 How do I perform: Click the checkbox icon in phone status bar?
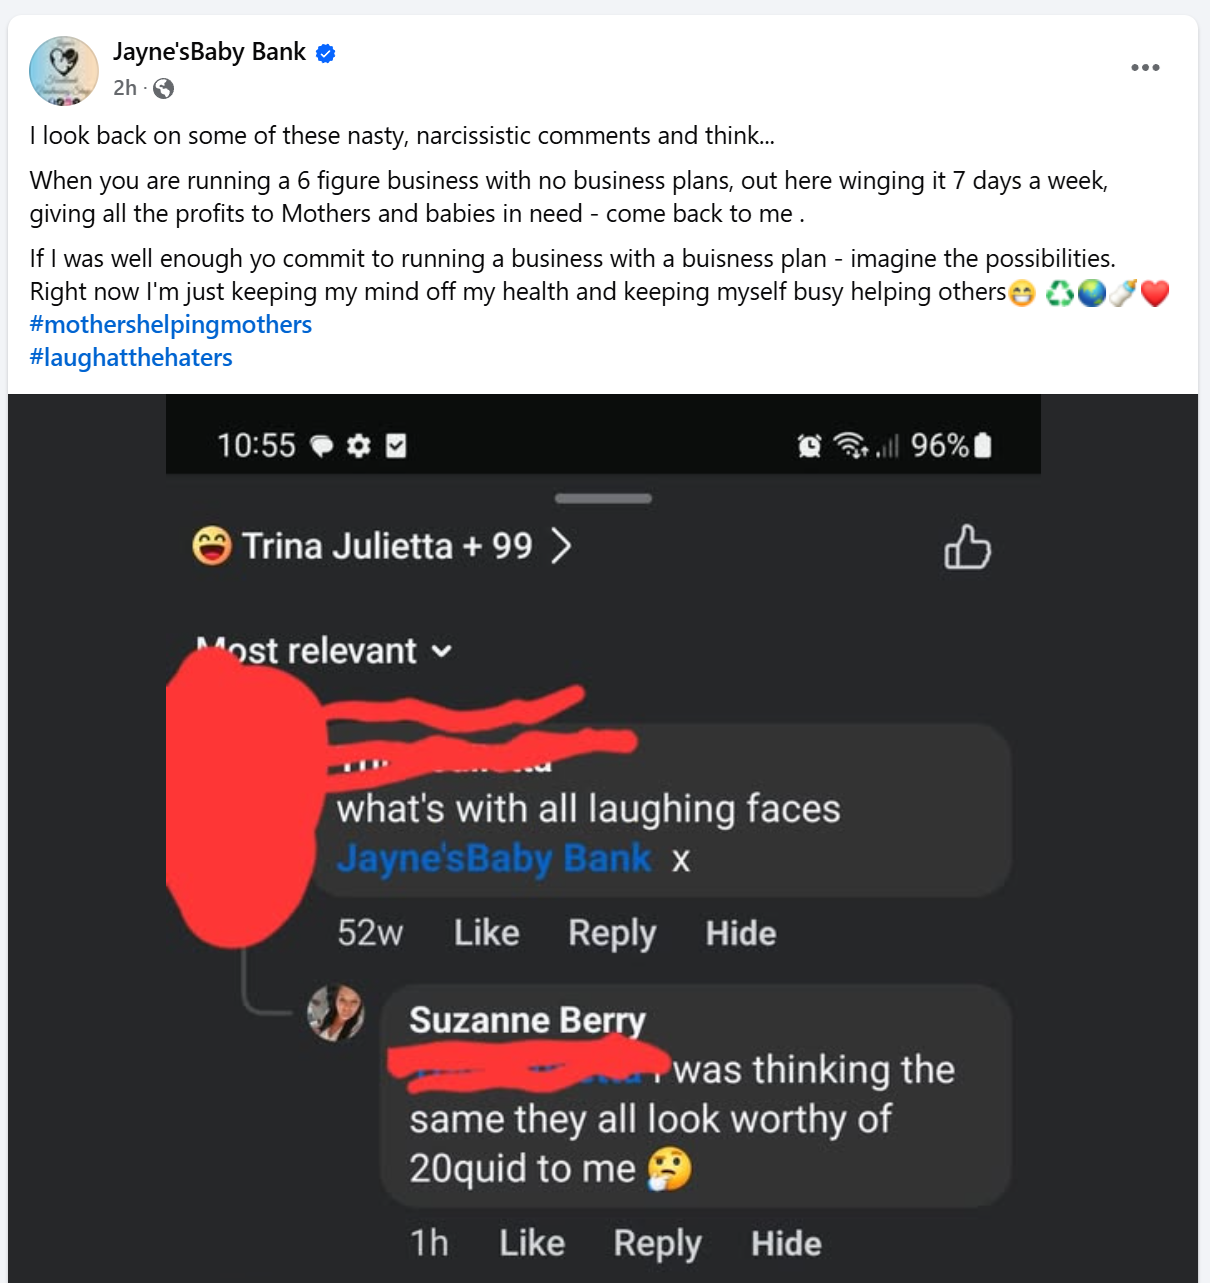click(x=396, y=446)
